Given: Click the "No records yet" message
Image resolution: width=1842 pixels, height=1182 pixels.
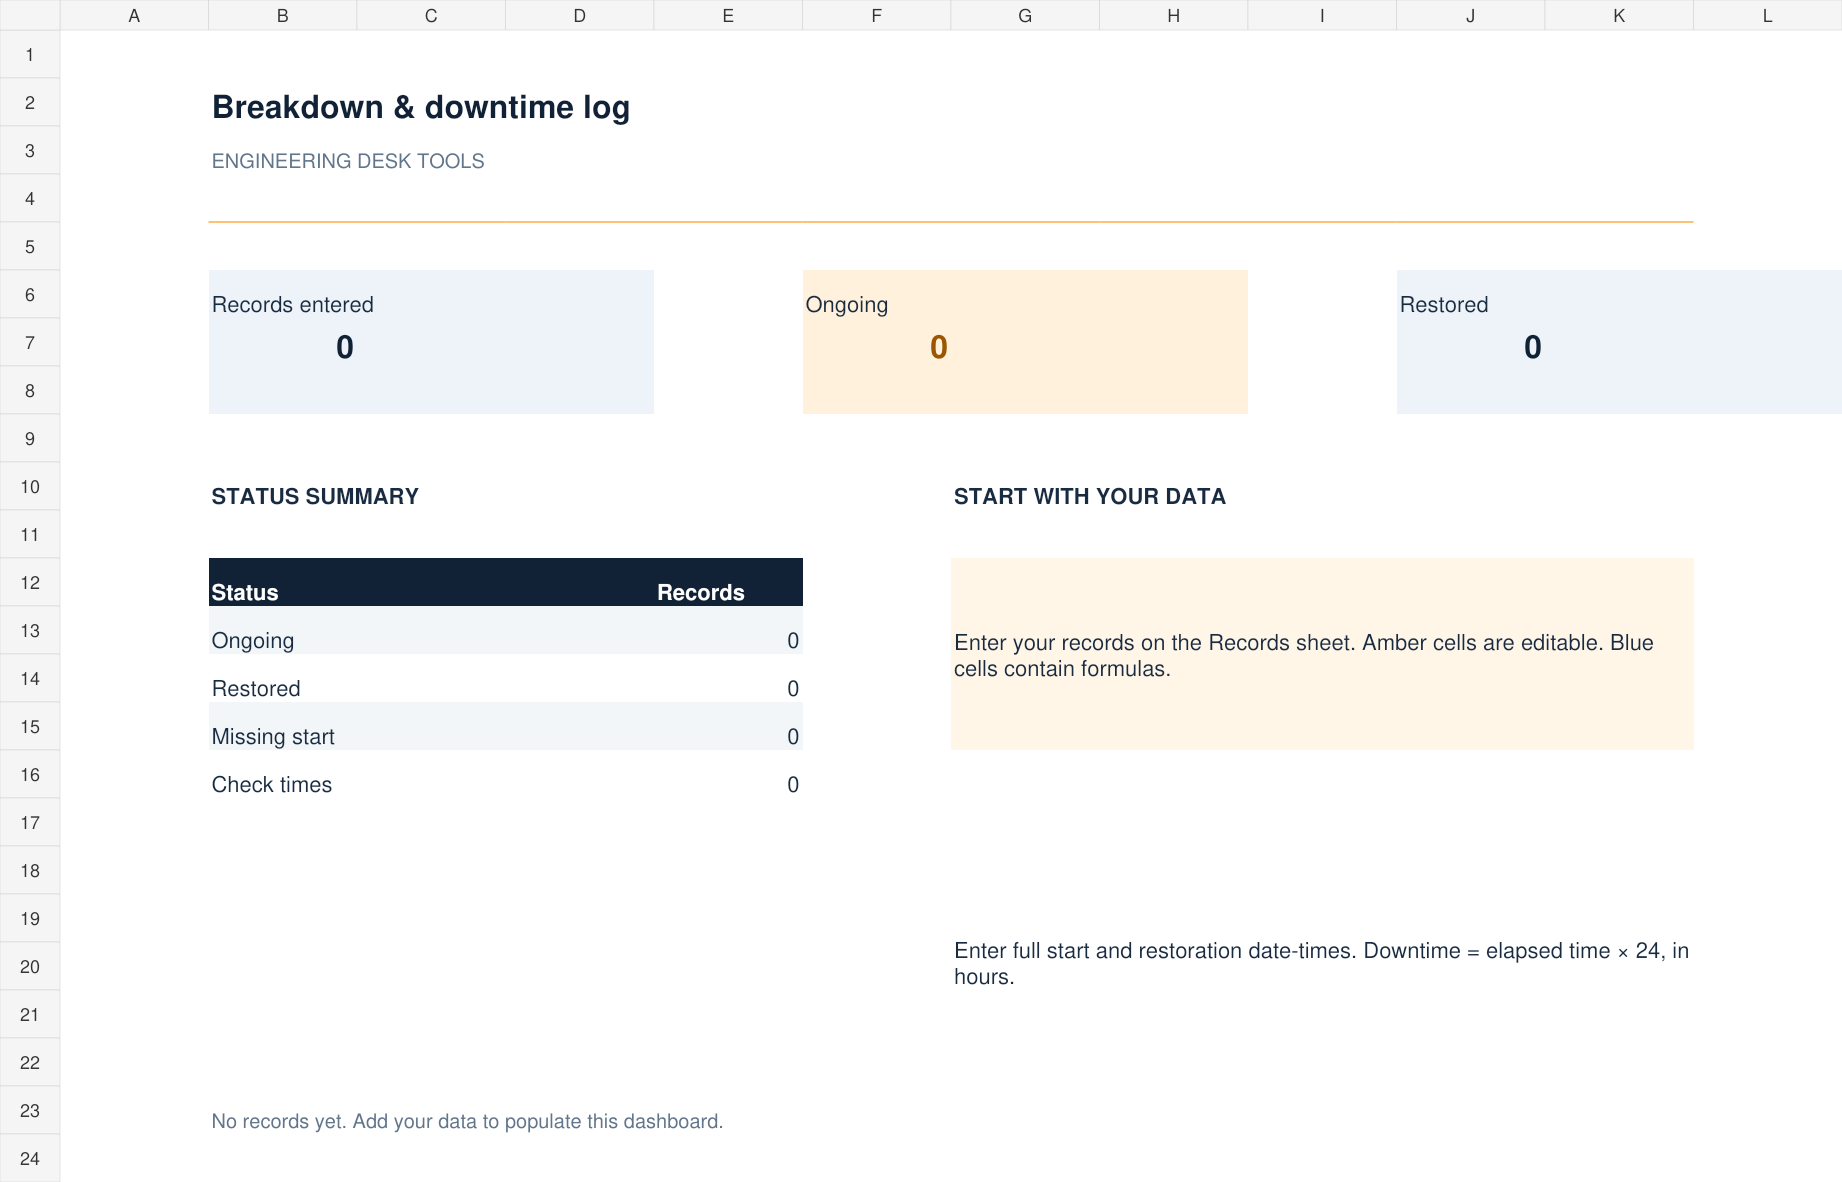Looking at the screenshot, I should [467, 1121].
